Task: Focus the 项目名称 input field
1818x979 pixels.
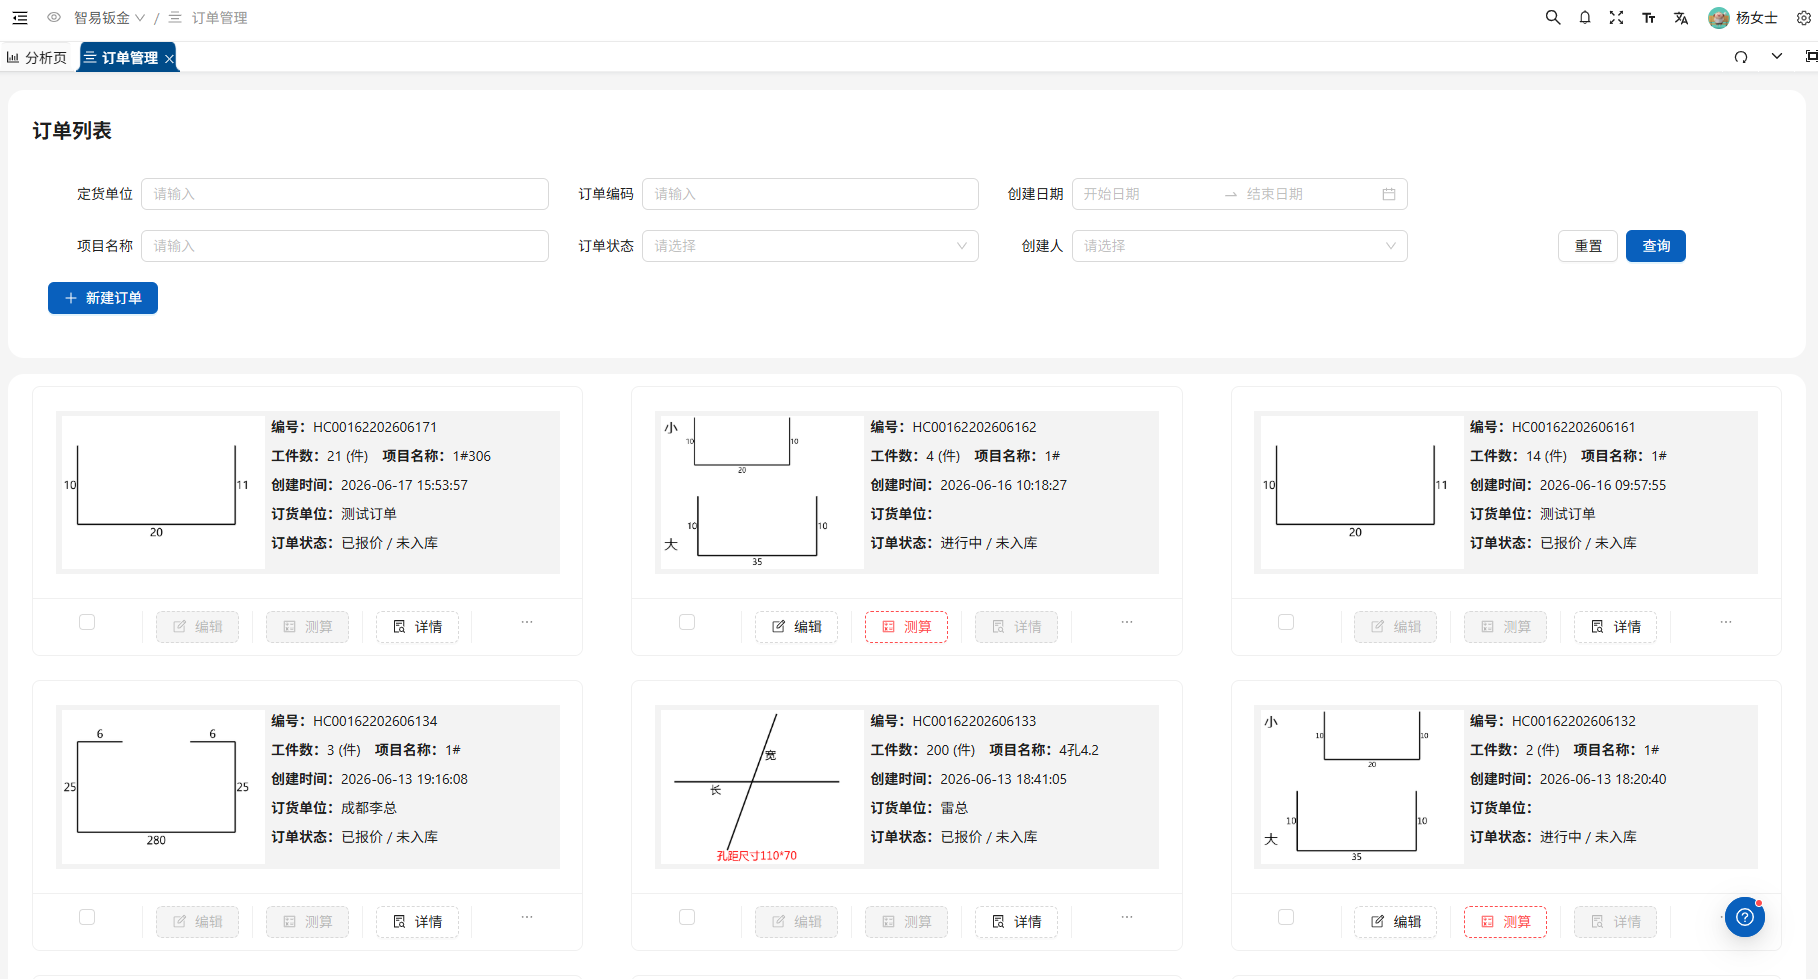Action: [345, 246]
